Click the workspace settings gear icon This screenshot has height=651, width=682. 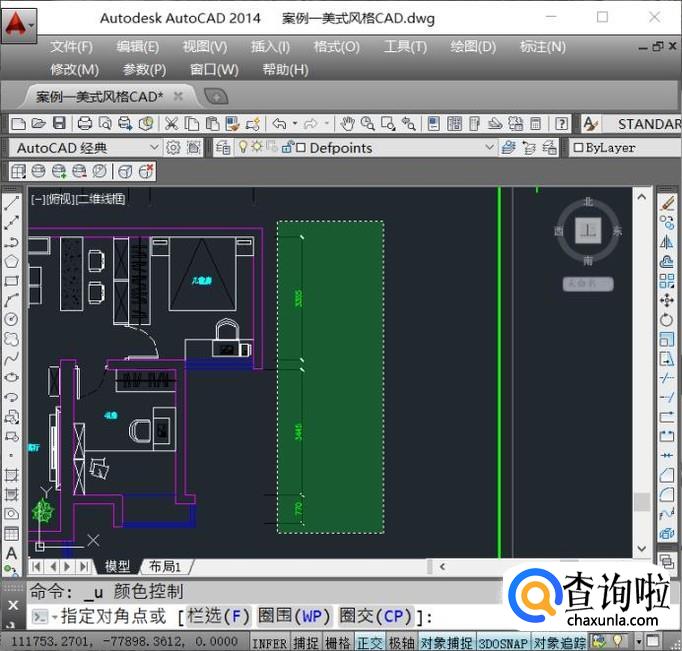[x=173, y=148]
